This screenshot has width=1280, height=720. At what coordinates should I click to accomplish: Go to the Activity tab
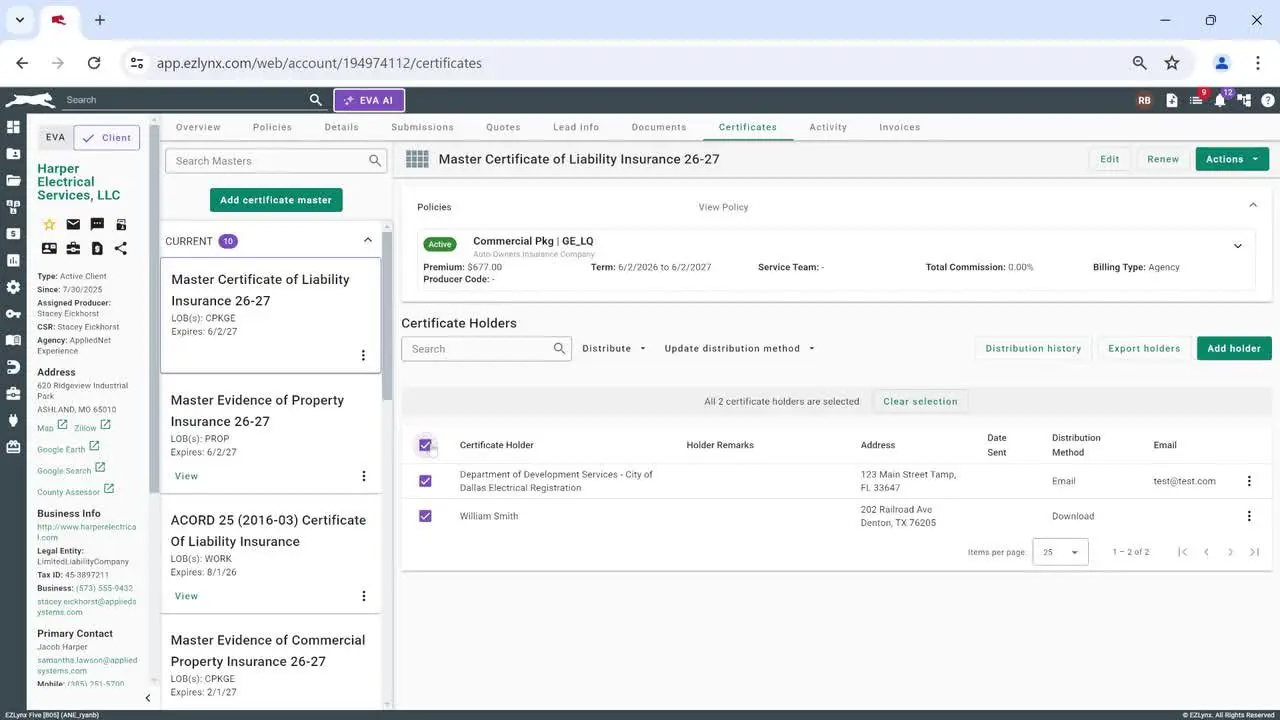tap(828, 127)
